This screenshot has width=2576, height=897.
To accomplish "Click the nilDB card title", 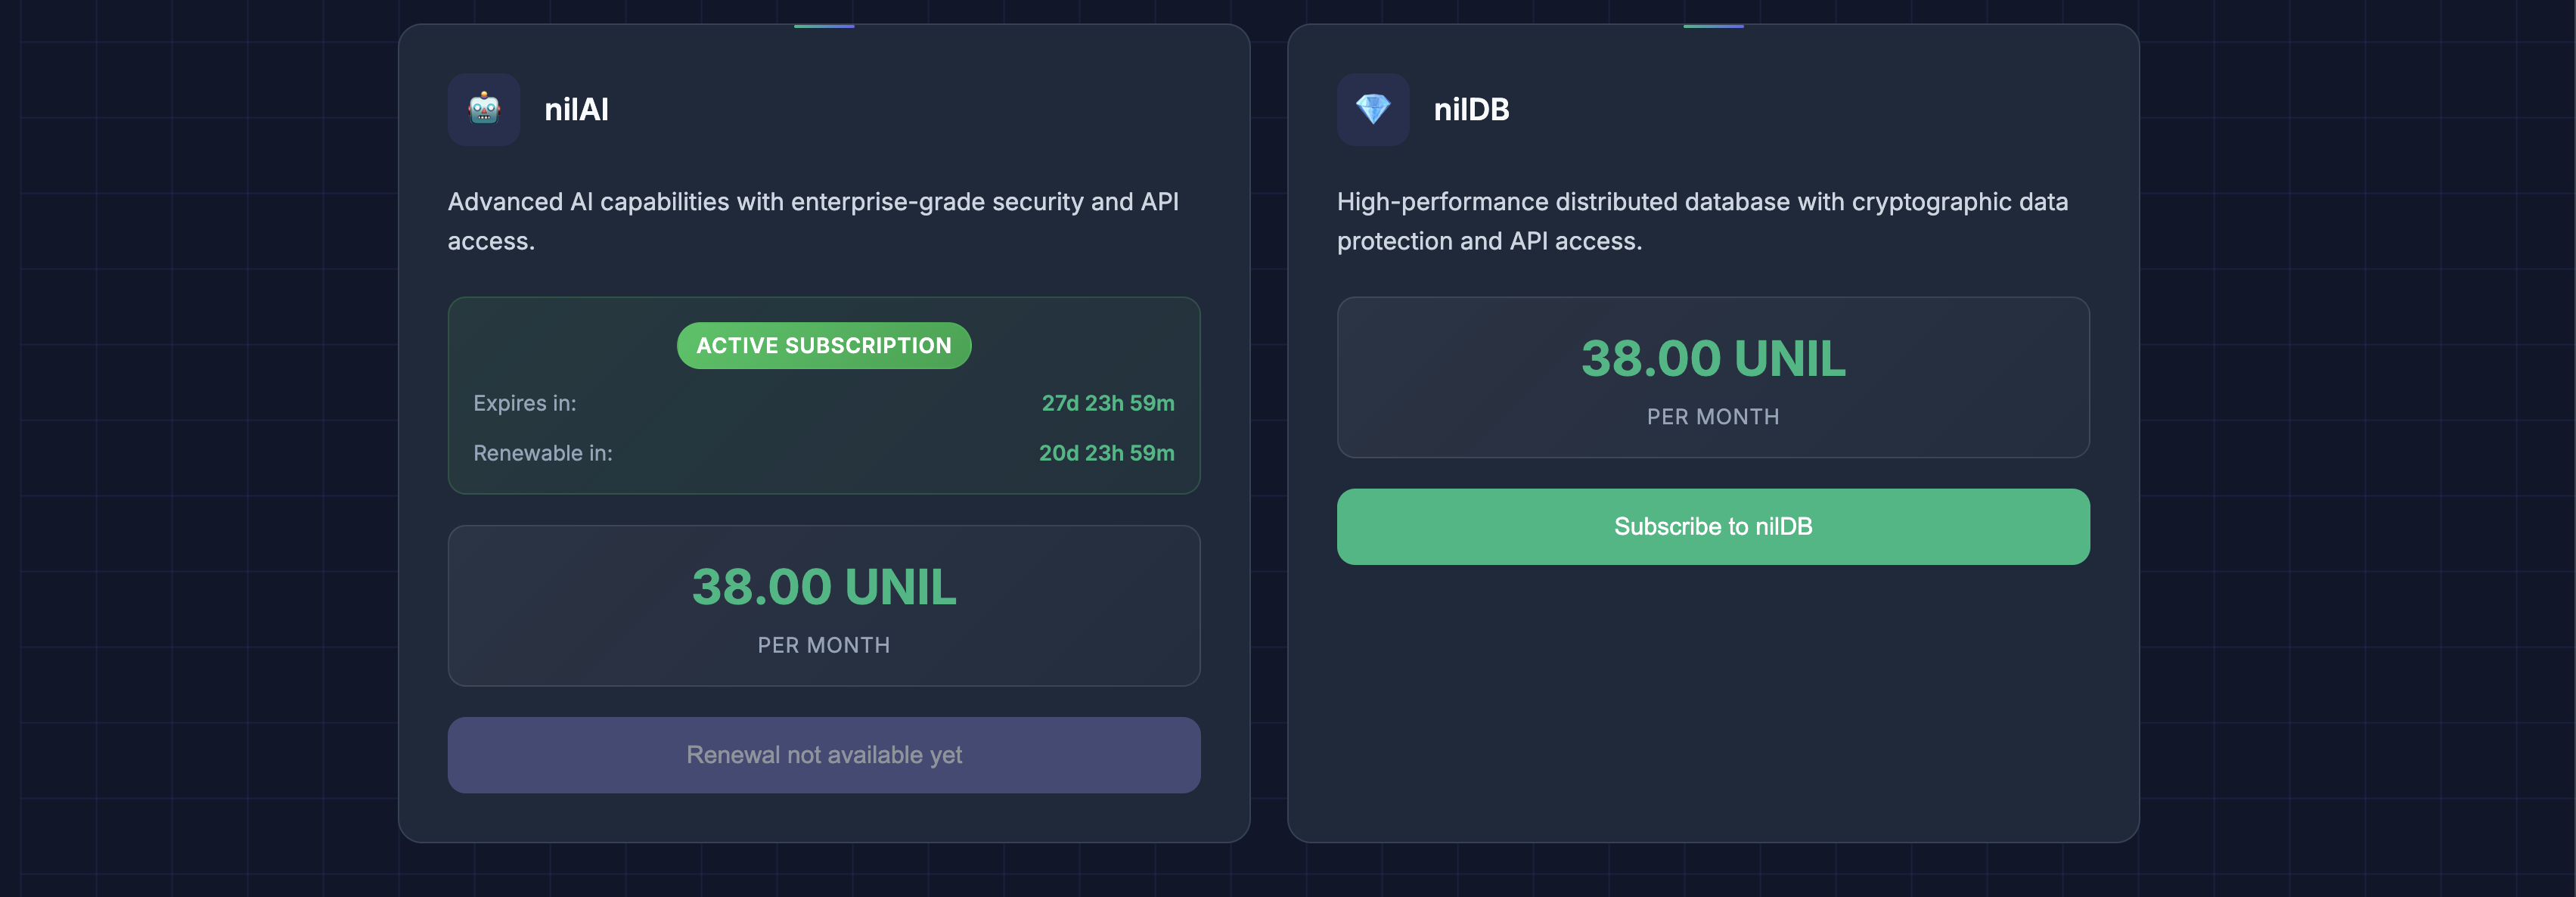I will click(1471, 109).
